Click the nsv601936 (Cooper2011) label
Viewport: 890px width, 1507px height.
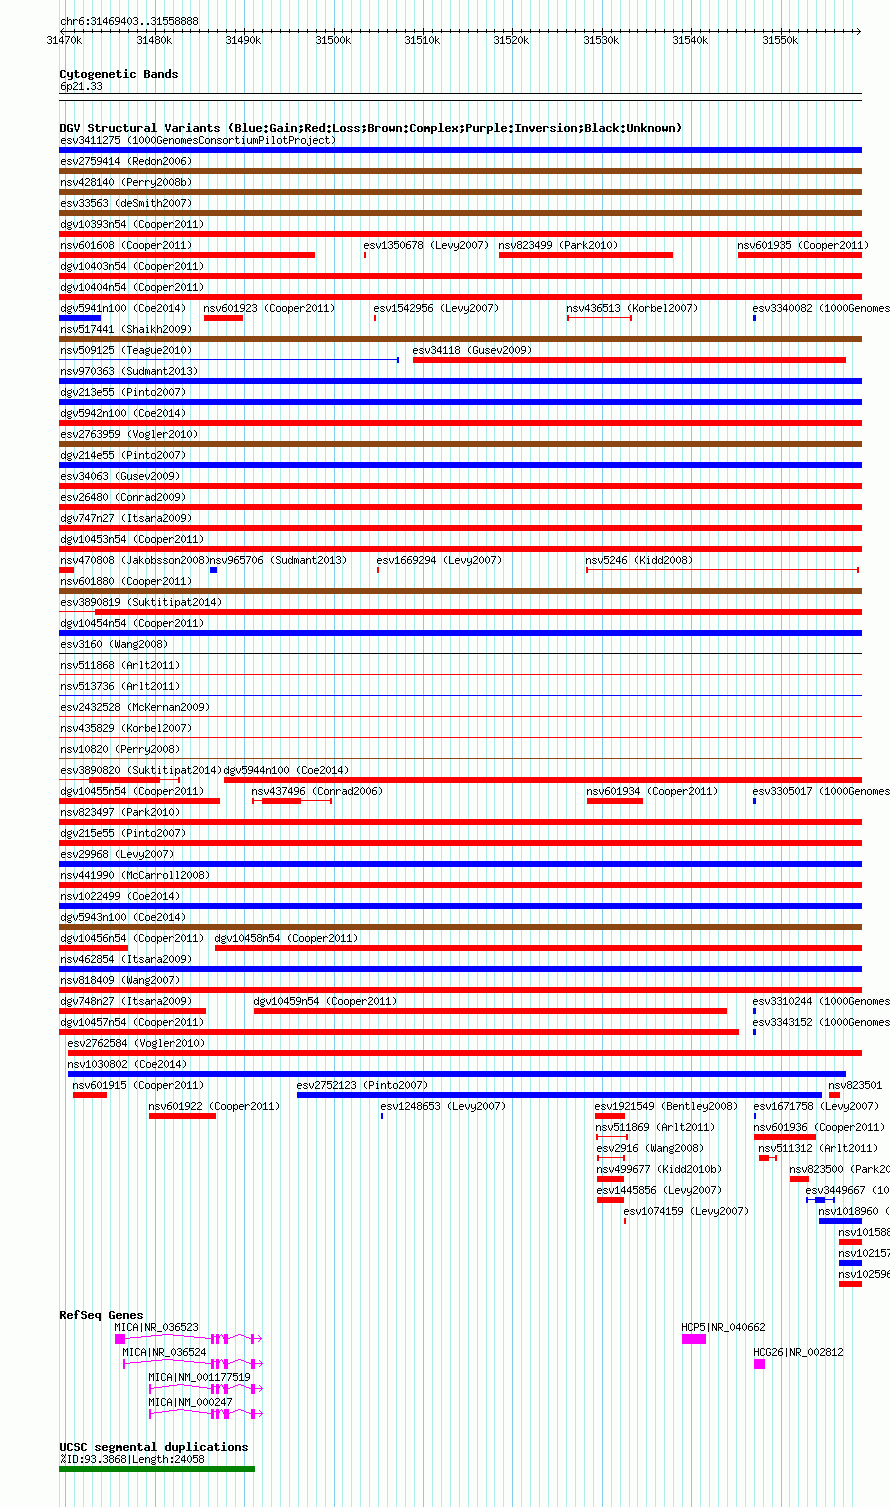coord(819,1127)
